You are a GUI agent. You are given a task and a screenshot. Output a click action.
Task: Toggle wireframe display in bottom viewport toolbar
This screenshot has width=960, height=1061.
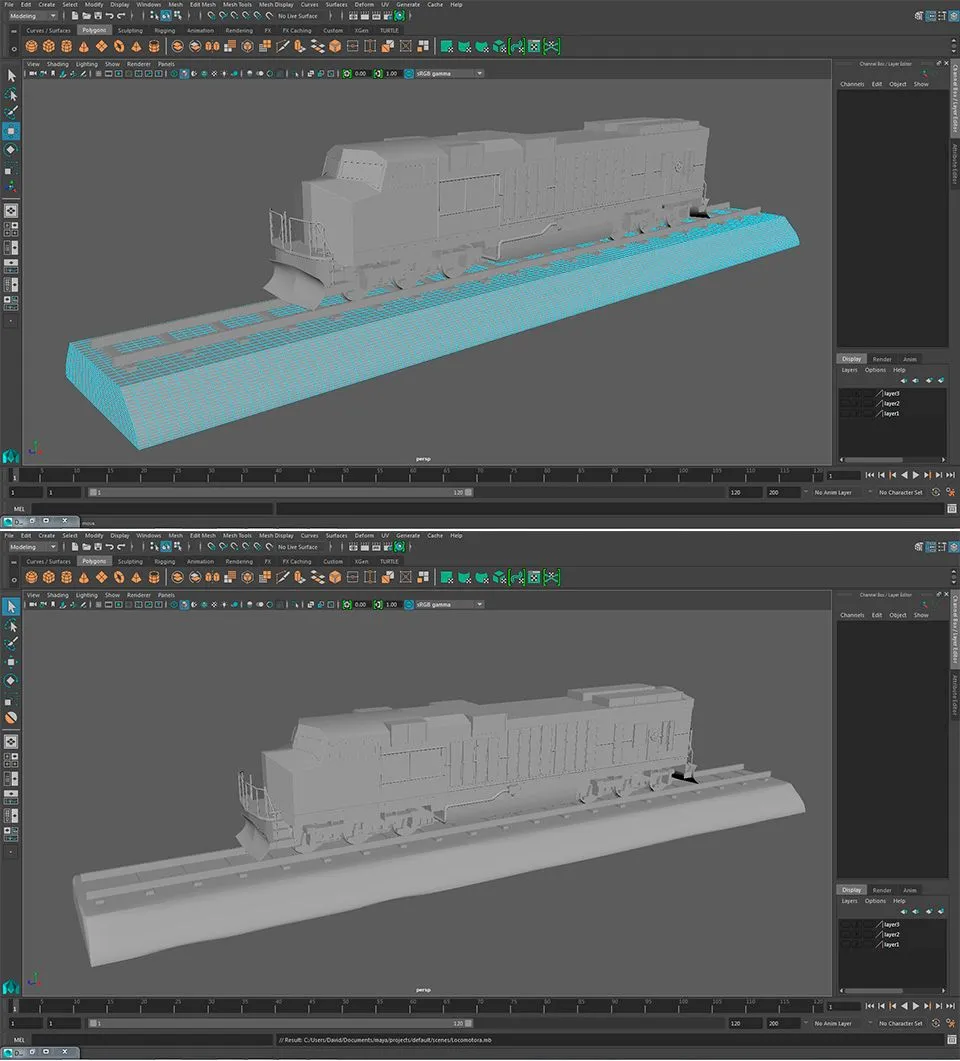click(x=174, y=604)
